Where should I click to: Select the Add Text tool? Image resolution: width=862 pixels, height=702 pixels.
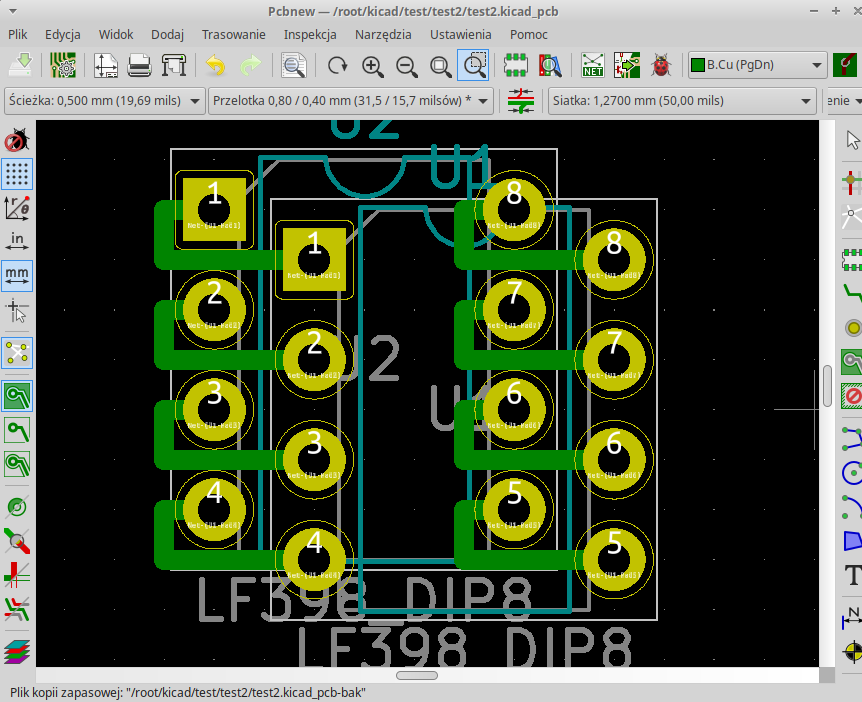point(852,575)
